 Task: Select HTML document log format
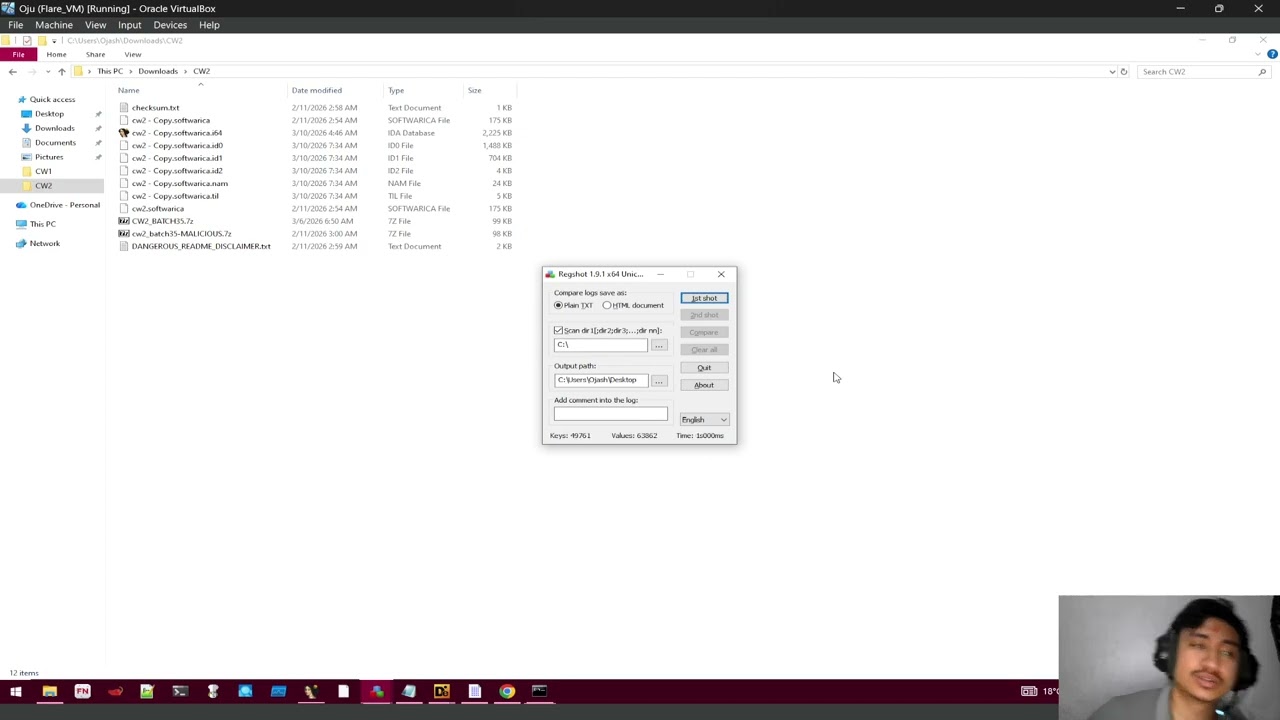(633, 305)
